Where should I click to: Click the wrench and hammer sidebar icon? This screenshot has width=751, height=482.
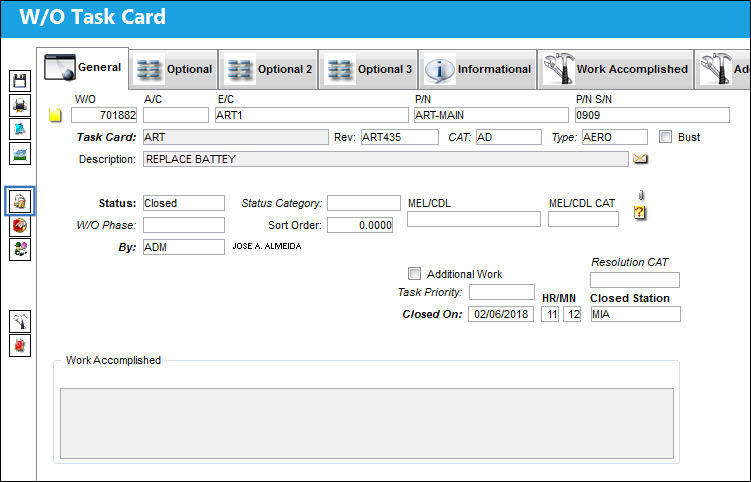[x=20, y=321]
